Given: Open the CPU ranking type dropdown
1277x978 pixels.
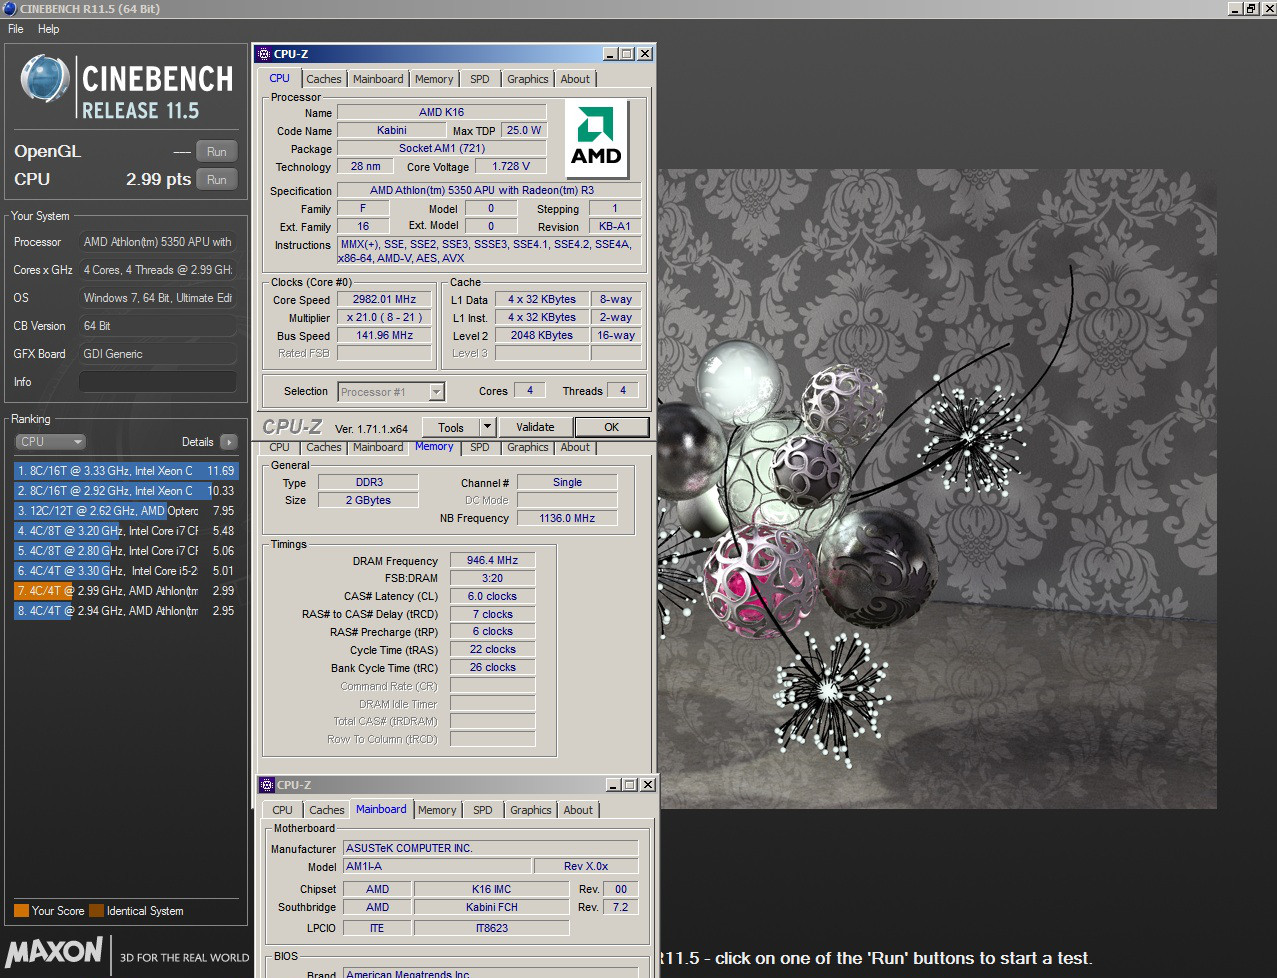Looking at the screenshot, I should pos(50,442).
